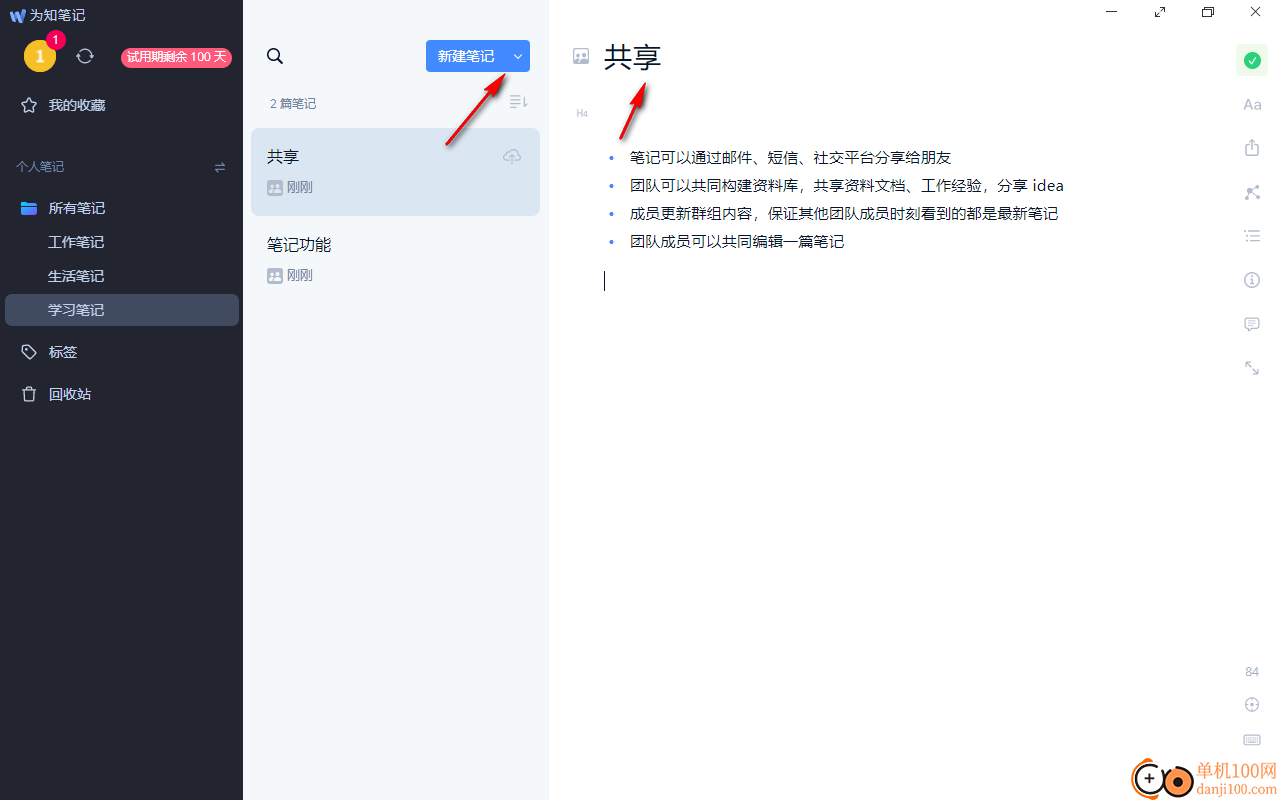
Task: Click the share export icon in the right sidebar
Action: 1252,147
